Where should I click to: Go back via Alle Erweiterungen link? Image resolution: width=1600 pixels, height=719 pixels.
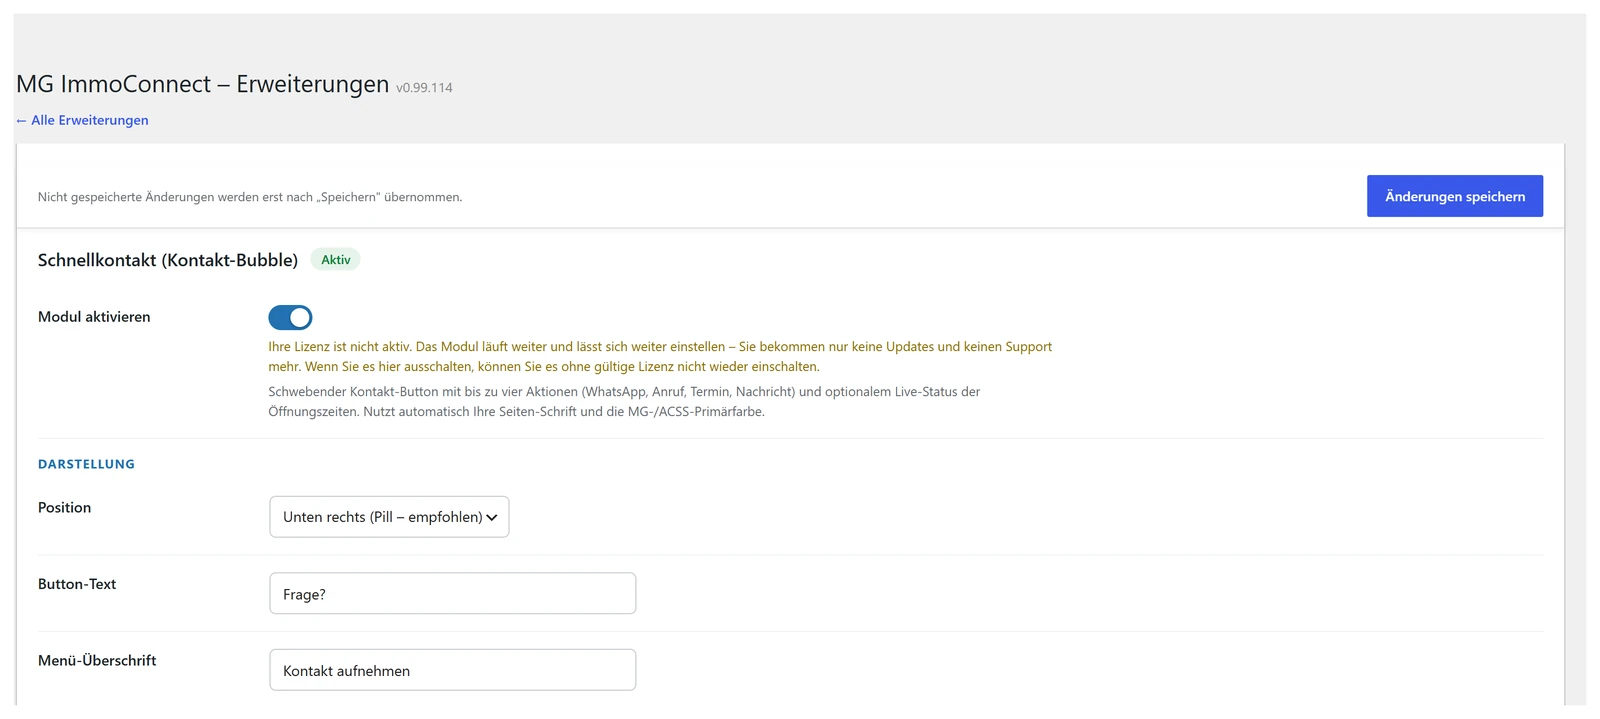pos(82,120)
